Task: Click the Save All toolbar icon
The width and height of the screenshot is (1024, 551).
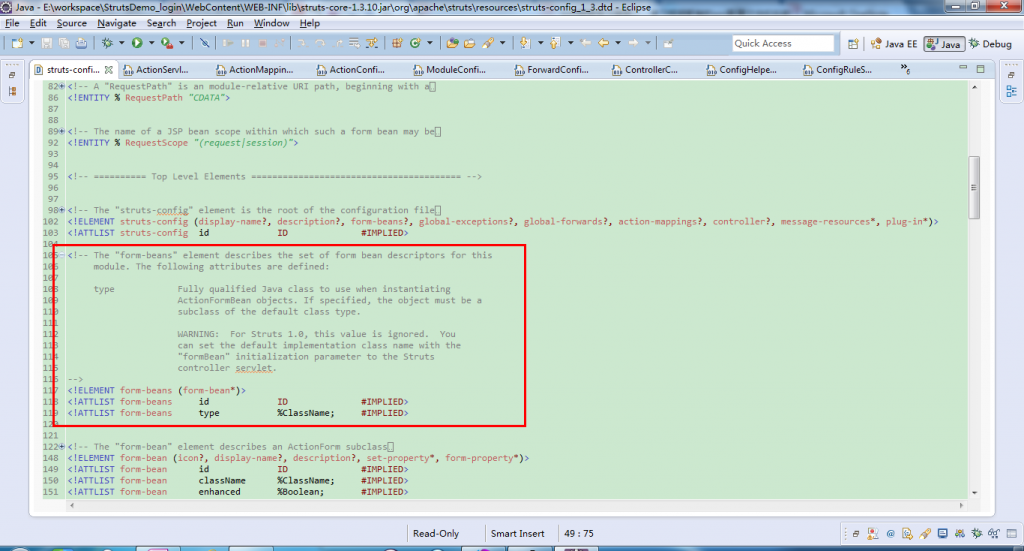Action: coord(63,43)
